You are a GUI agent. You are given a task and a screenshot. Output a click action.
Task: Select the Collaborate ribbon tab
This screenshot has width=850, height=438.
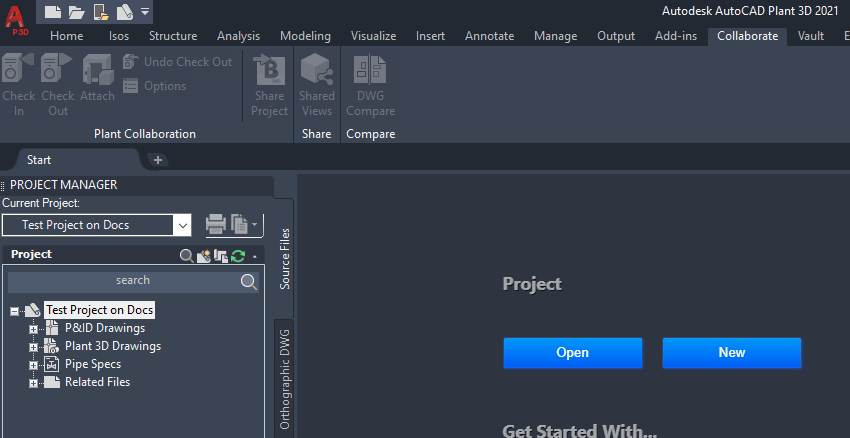click(748, 36)
